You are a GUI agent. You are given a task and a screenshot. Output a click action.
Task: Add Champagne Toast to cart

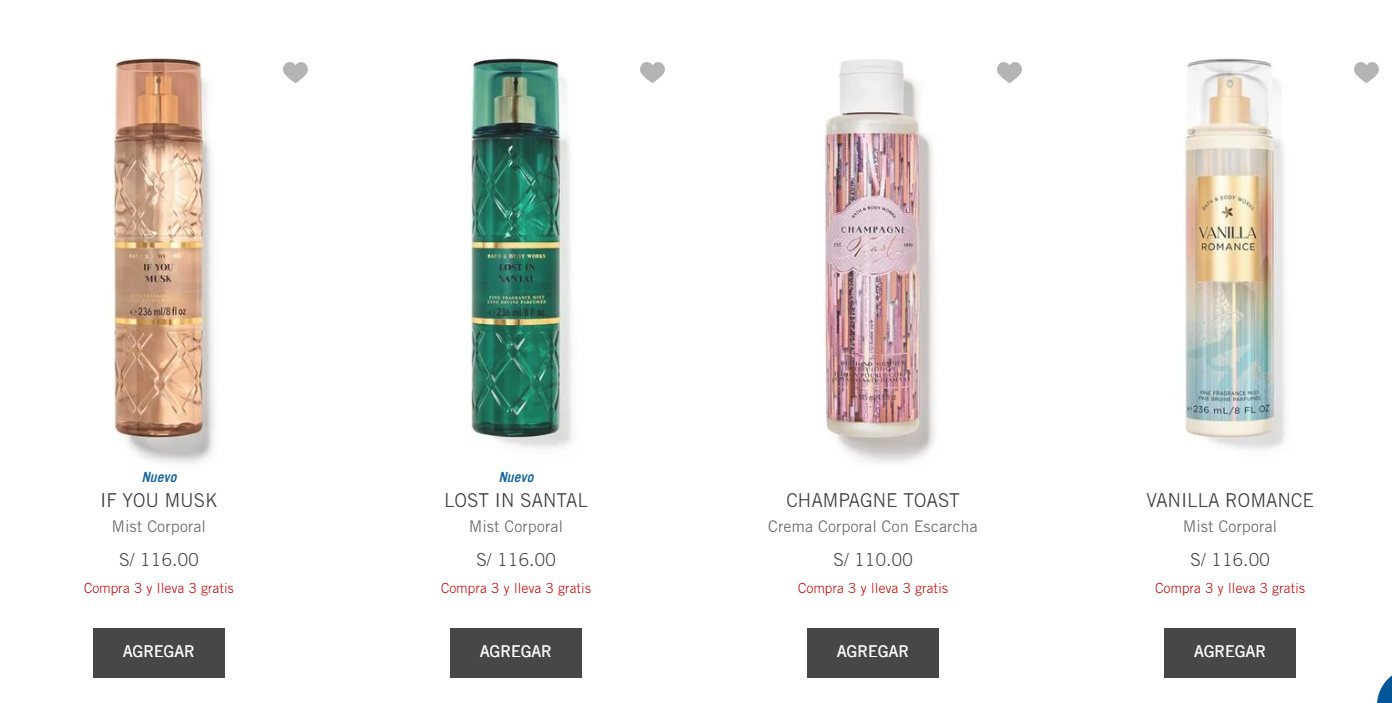[873, 653]
